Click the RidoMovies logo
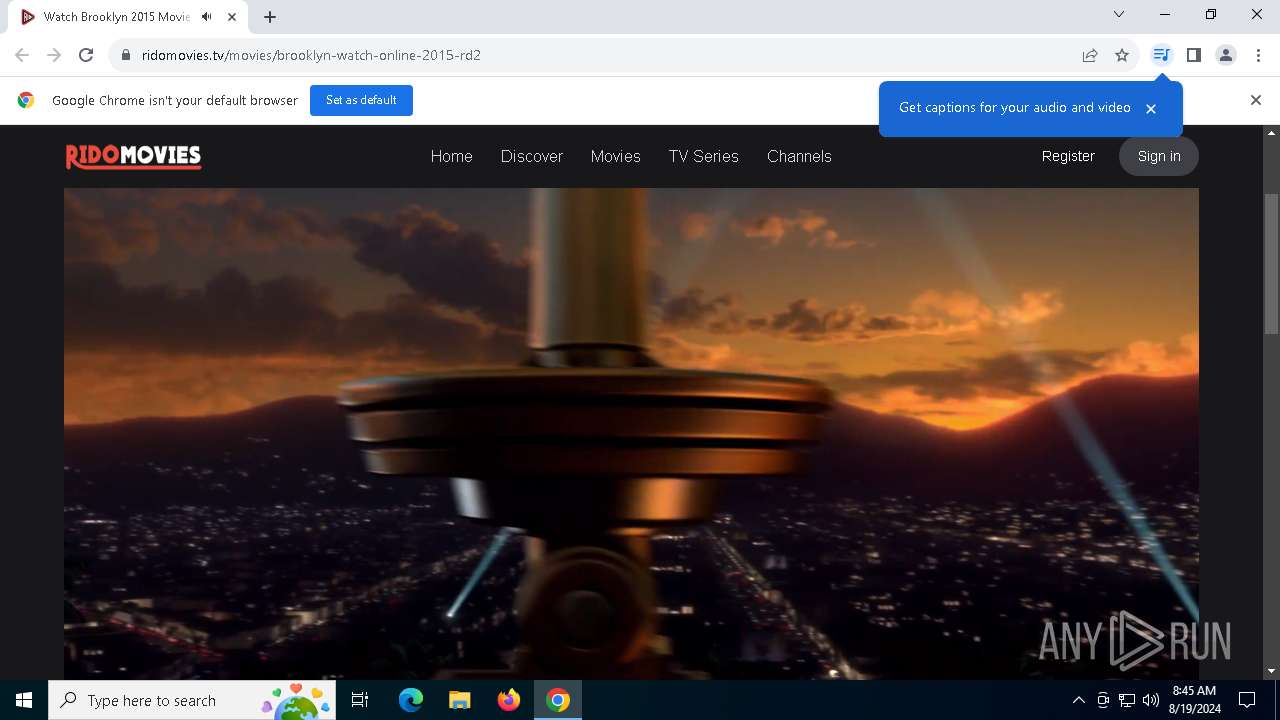This screenshot has width=1280, height=720. [133, 156]
